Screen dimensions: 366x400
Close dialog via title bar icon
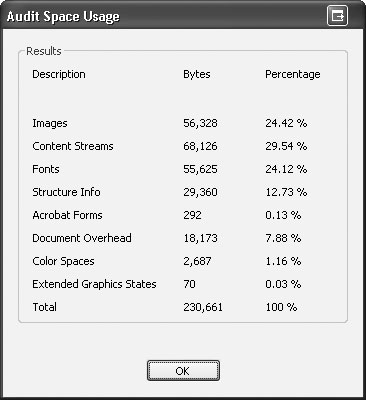tap(337, 15)
